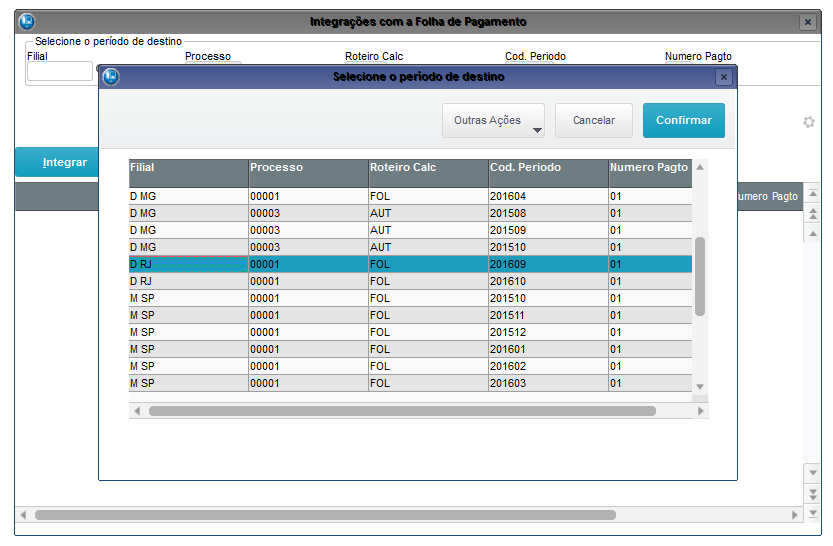Click dialog table scroll-up arrow
This screenshot has height=546, width=833.
pyautogui.click(x=700, y=167)
